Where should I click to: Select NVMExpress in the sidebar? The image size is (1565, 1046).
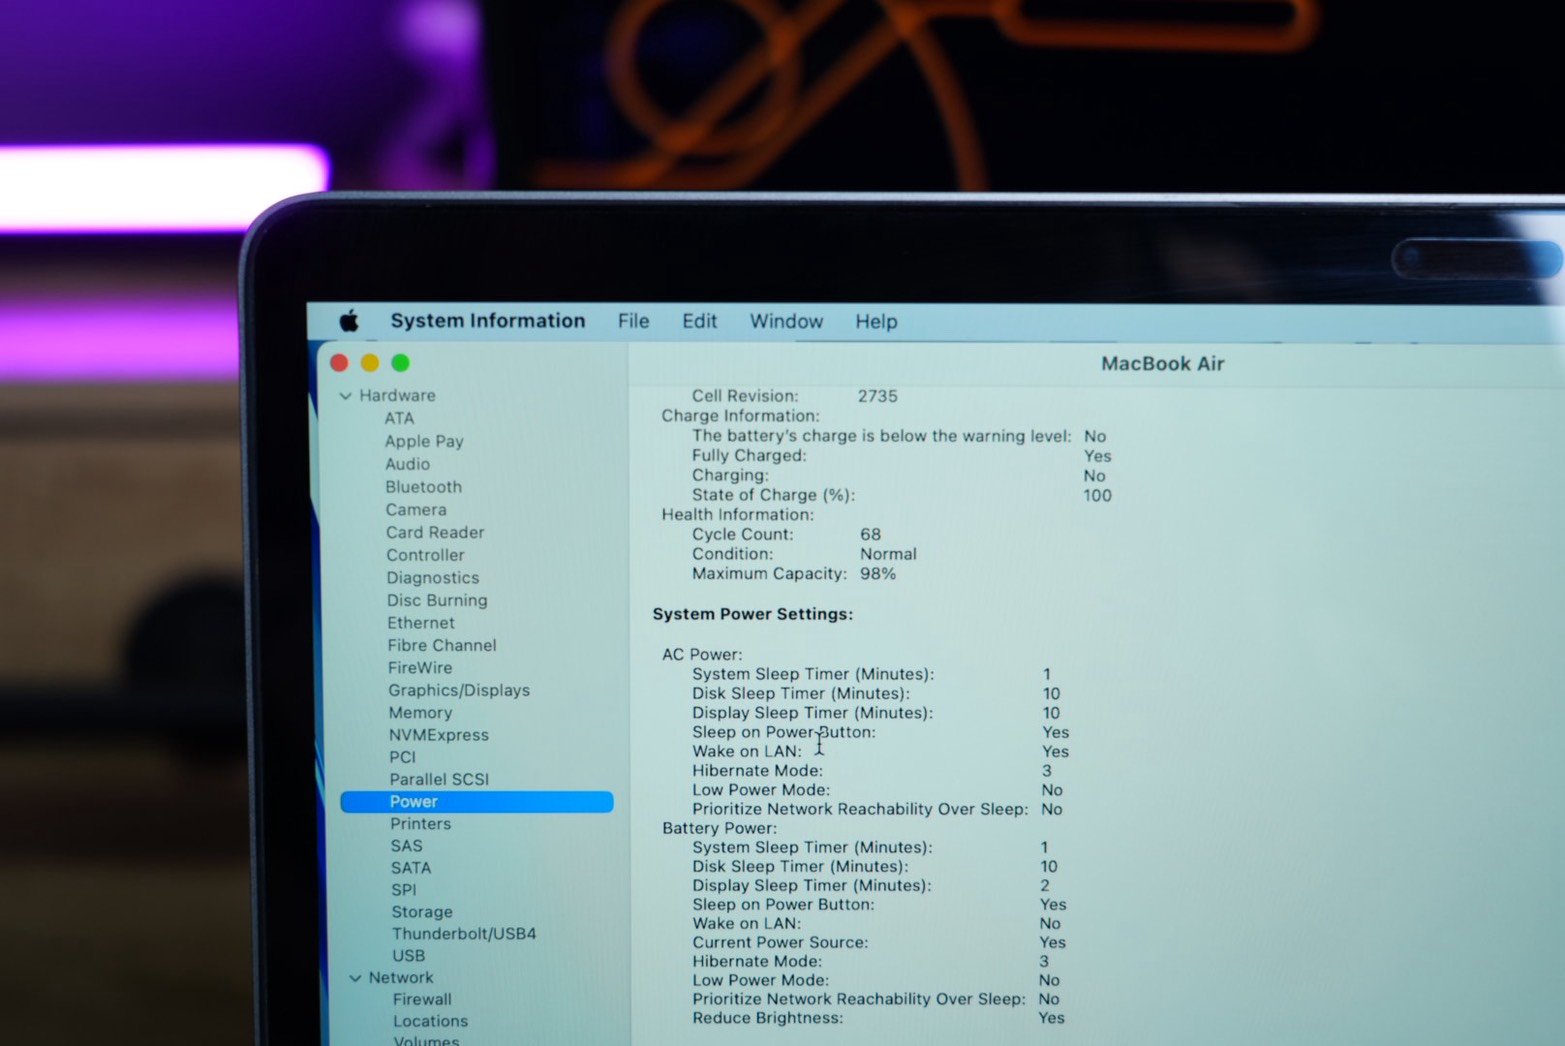(439, 735)
